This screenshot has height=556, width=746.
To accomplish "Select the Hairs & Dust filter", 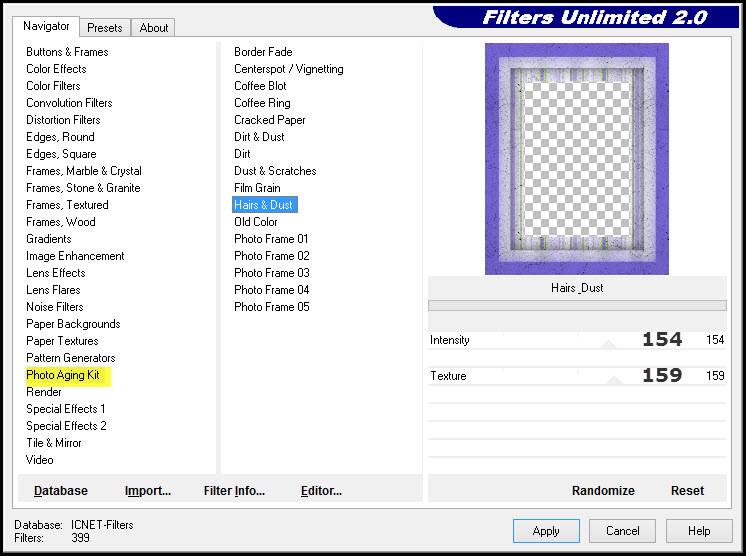I will coord(265,205).
